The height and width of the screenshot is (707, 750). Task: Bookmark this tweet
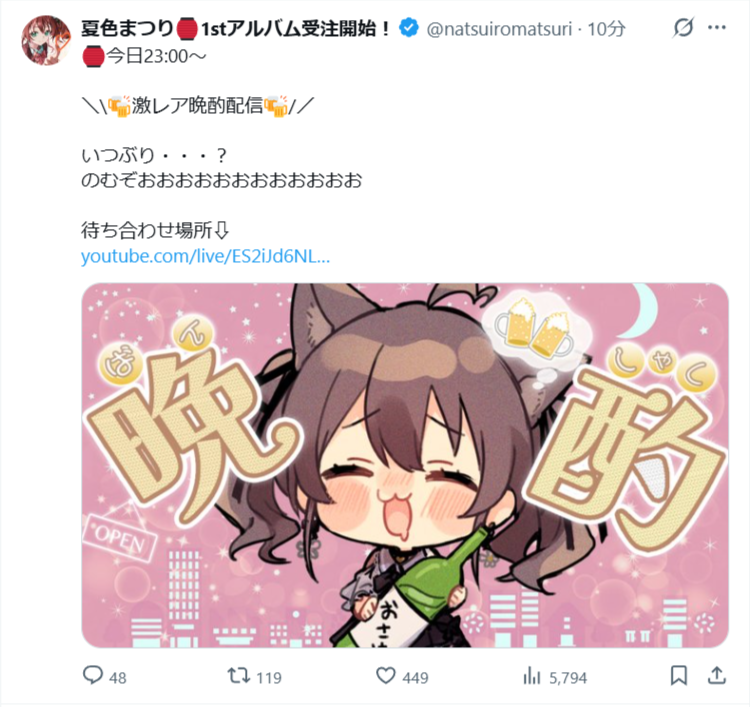click(x=679, y=675)
